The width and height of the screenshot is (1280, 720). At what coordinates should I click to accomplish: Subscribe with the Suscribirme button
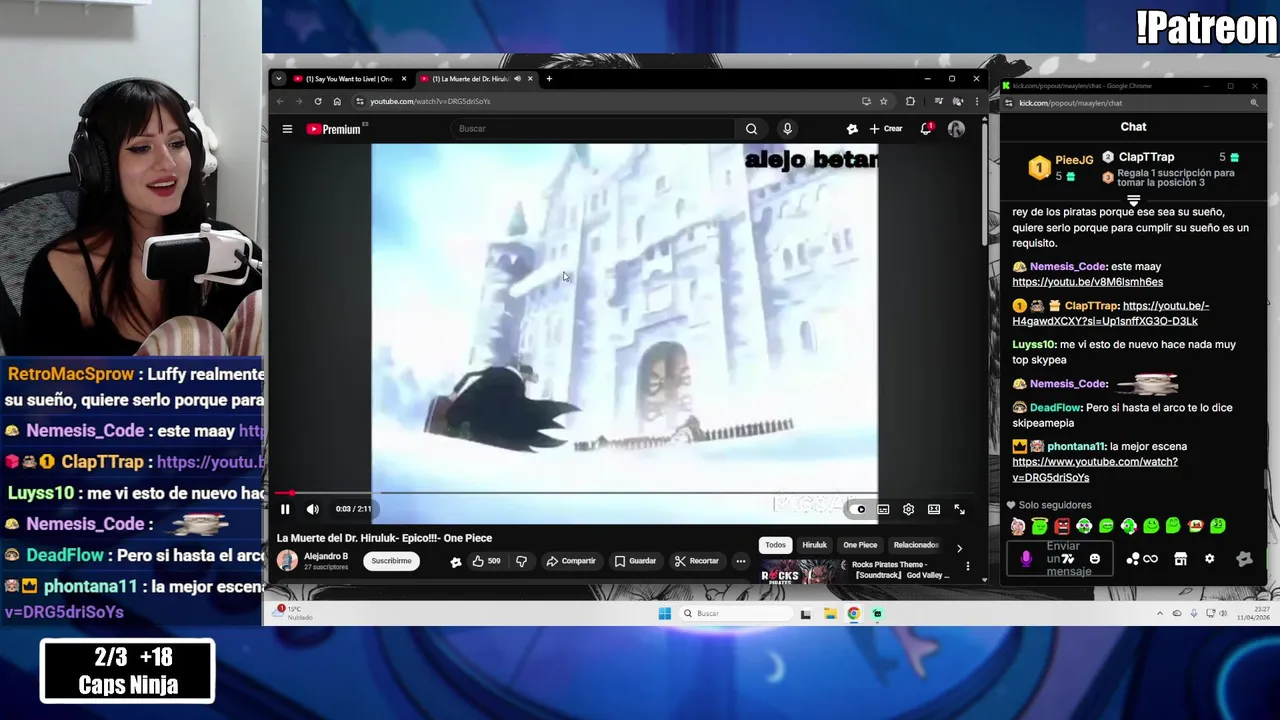coord(391,561)
